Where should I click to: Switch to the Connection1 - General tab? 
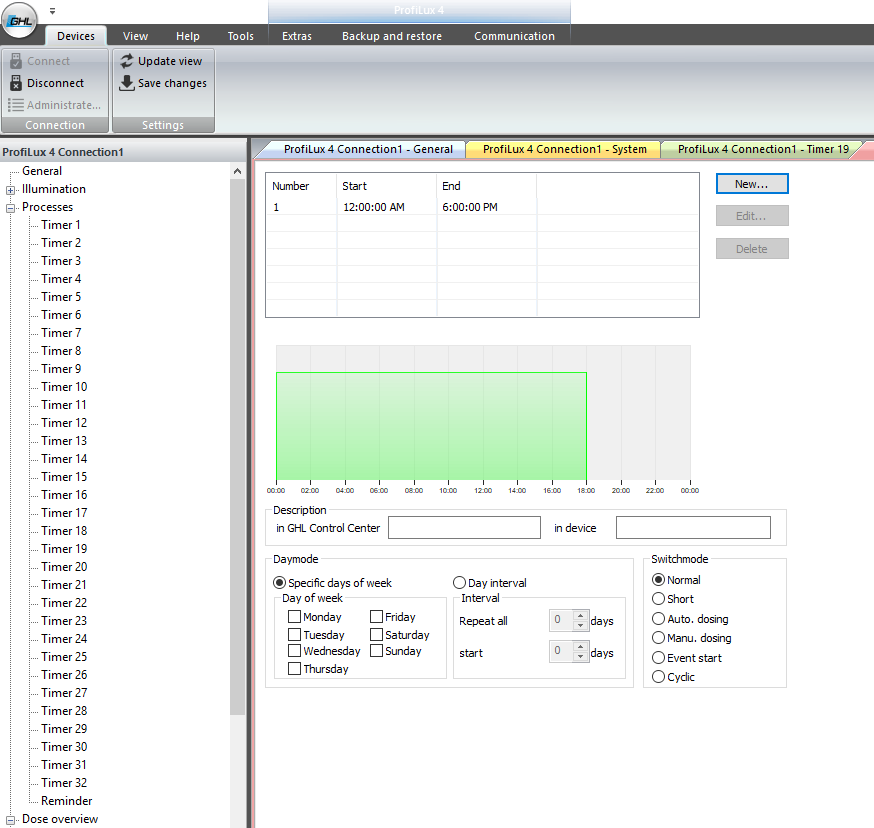368,149
